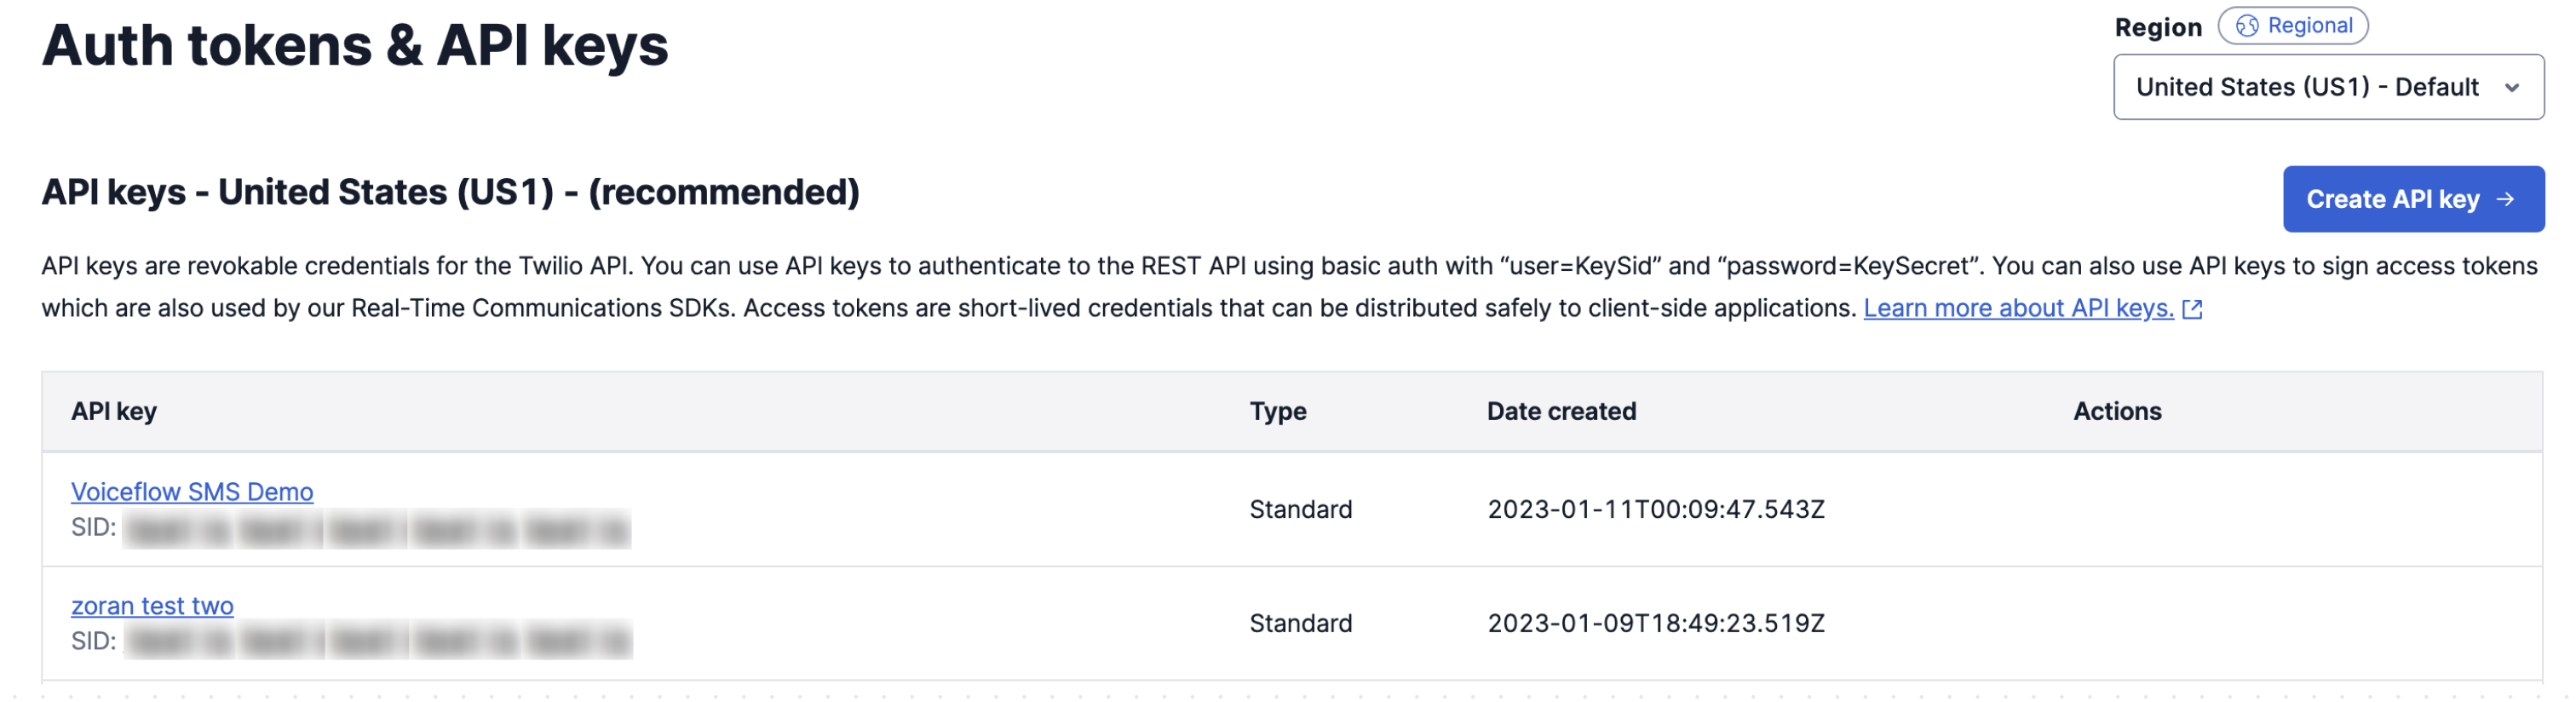Viewport: 2576px width, 702px height.
Task: Click the external link icon after Learn more
Action: click(2192, 309)
